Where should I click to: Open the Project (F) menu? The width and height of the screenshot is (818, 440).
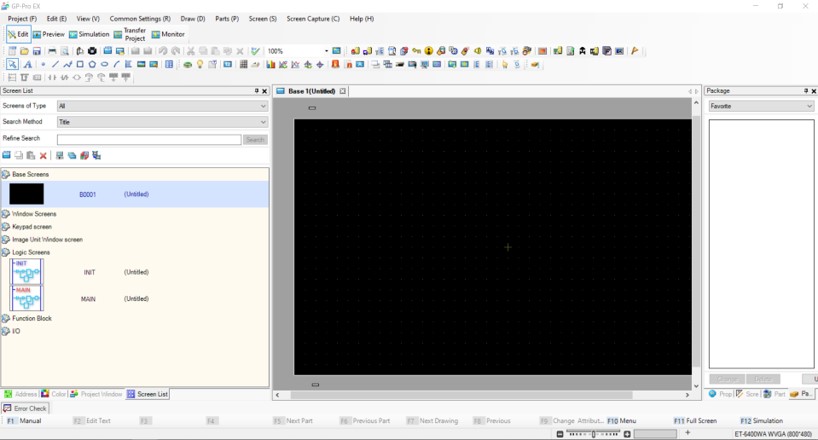22,19
